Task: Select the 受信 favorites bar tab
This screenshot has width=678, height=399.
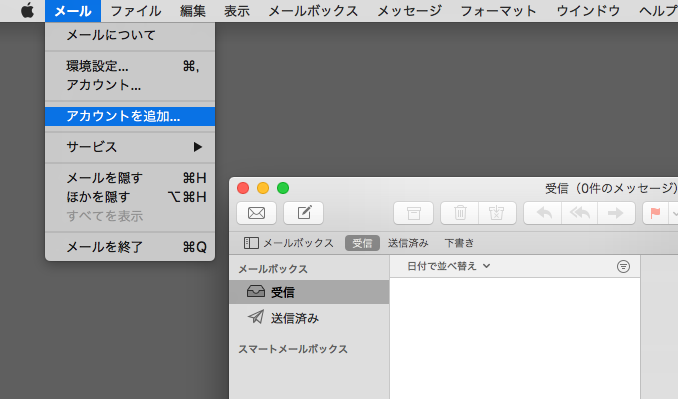Action: [x=362, y=243]
